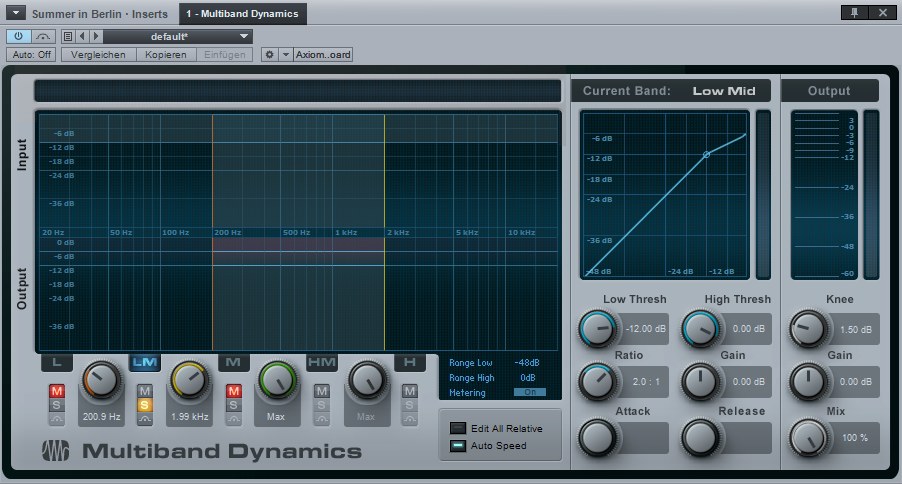902x484 pixels.
Task: Click the Release knob
Action: tap(701, 437)
